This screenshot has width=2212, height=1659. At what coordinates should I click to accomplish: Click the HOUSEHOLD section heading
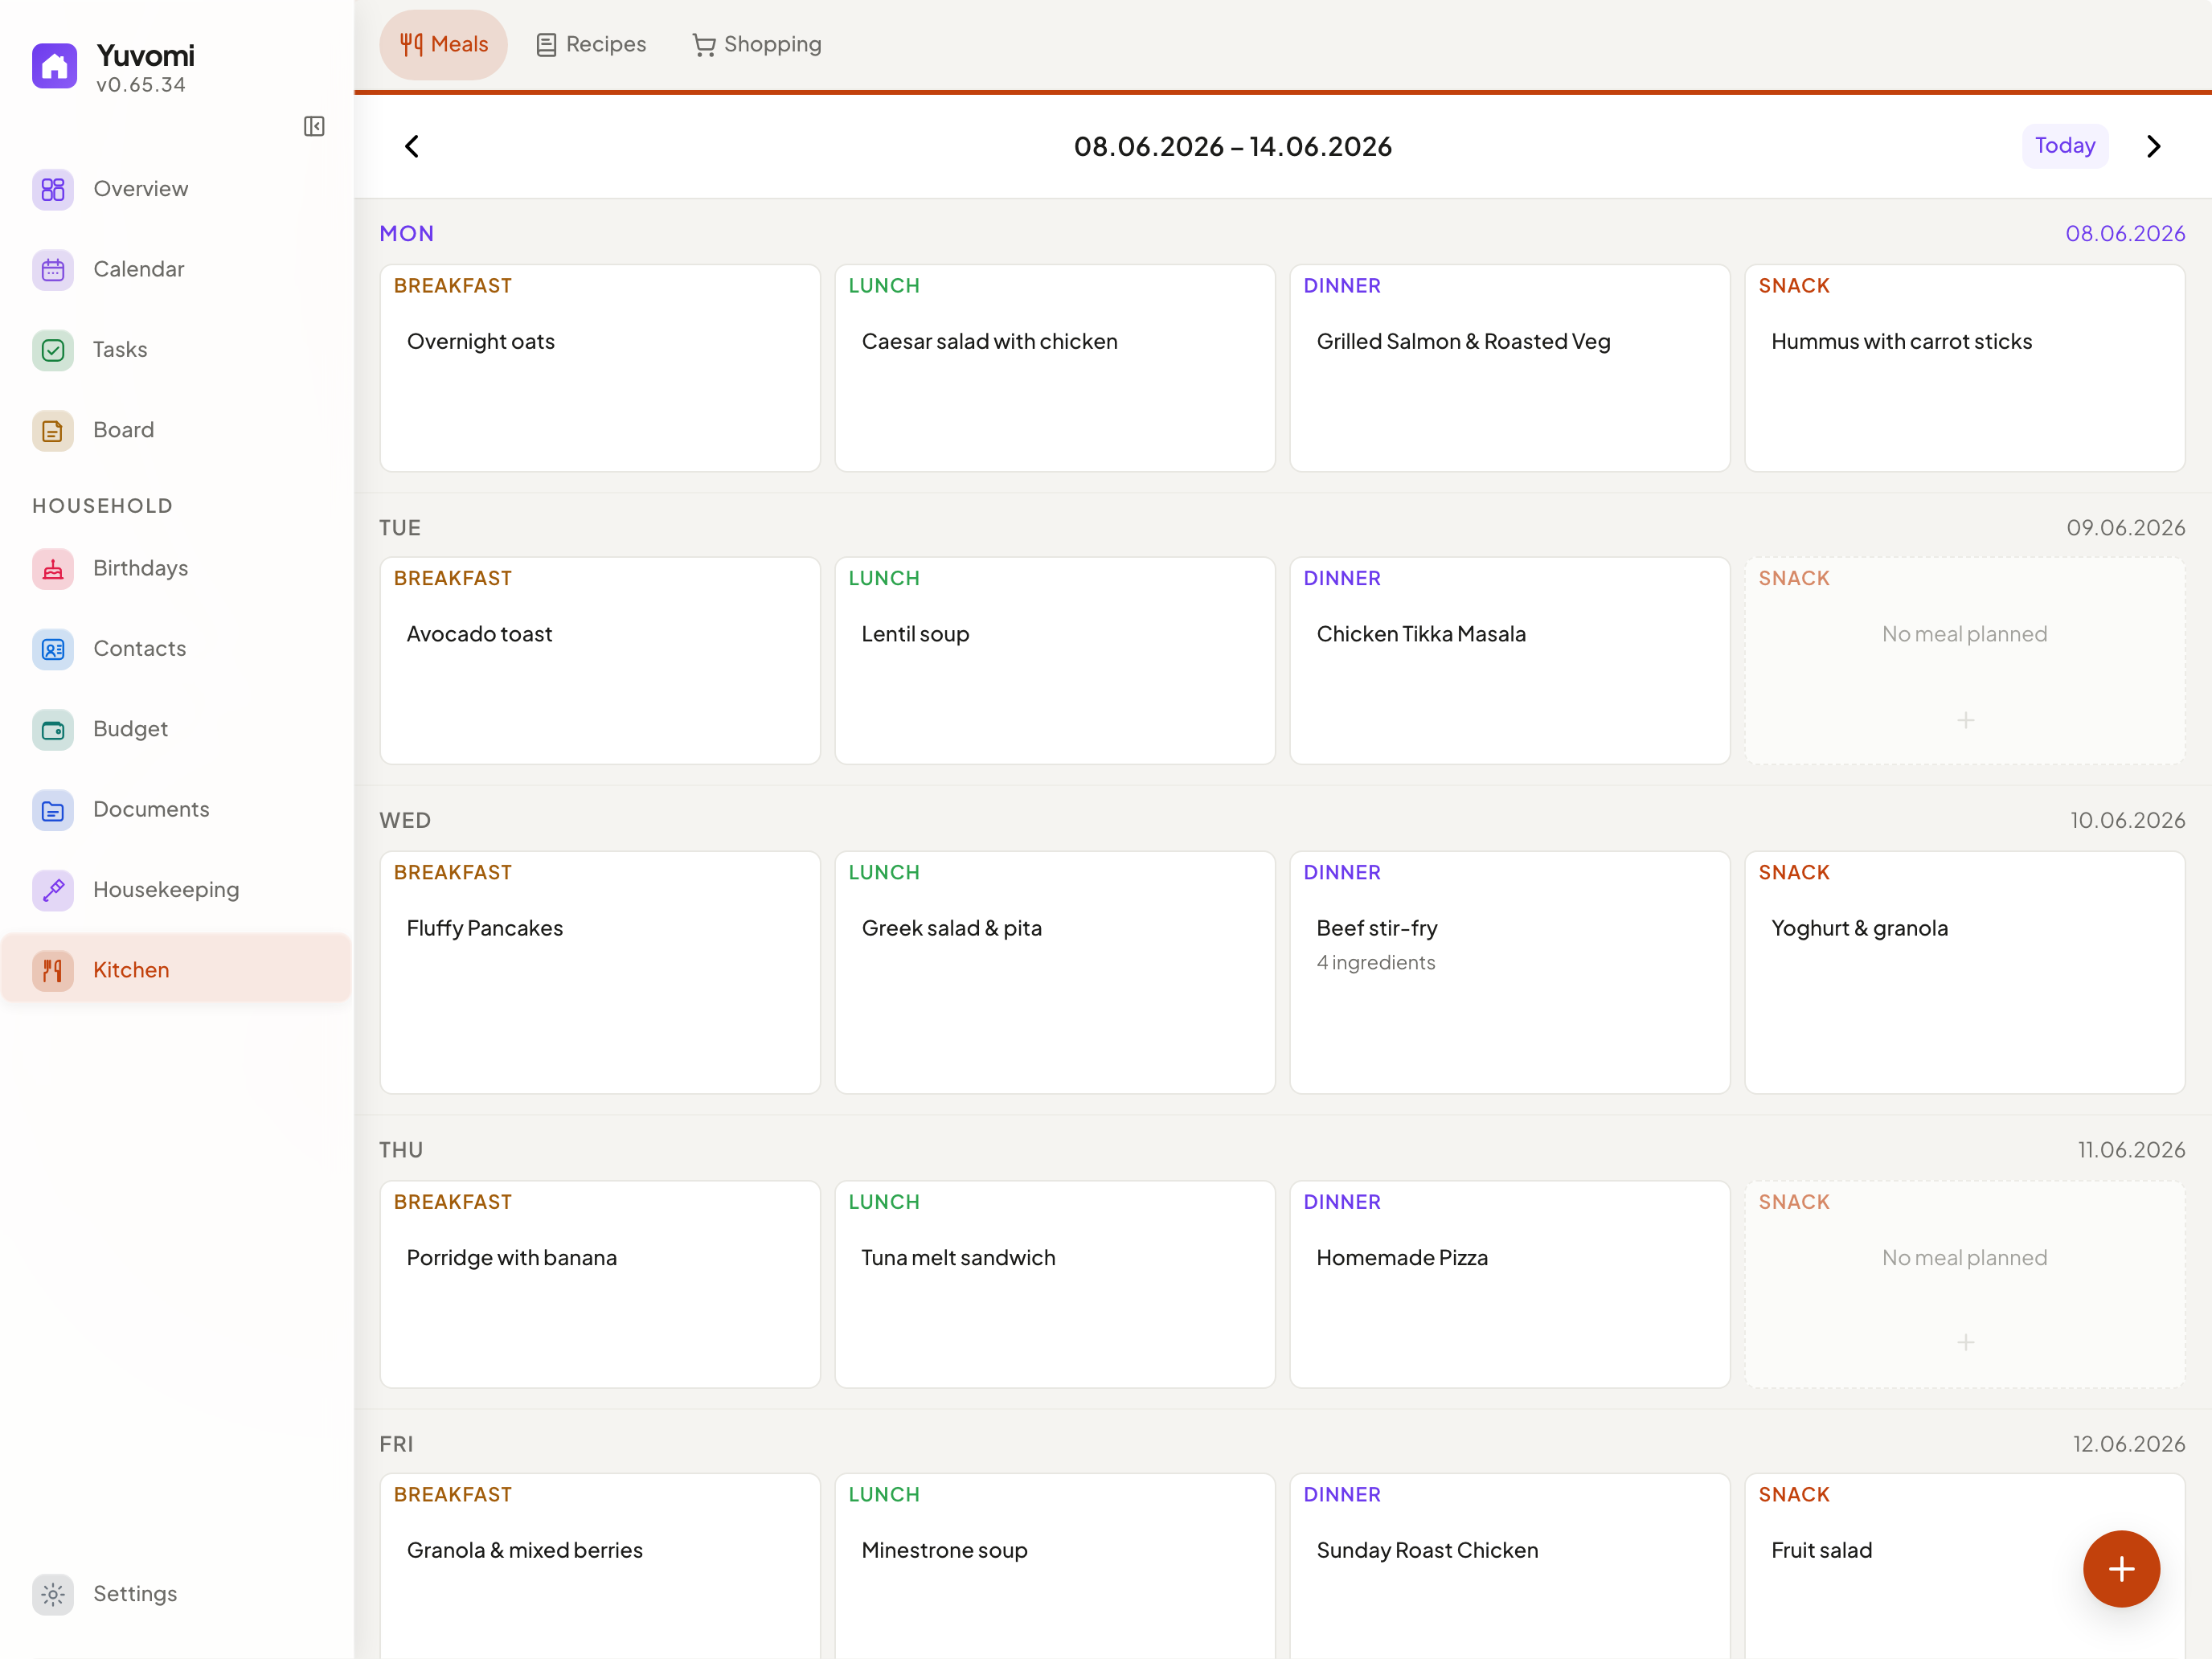[x=102, y=506]
